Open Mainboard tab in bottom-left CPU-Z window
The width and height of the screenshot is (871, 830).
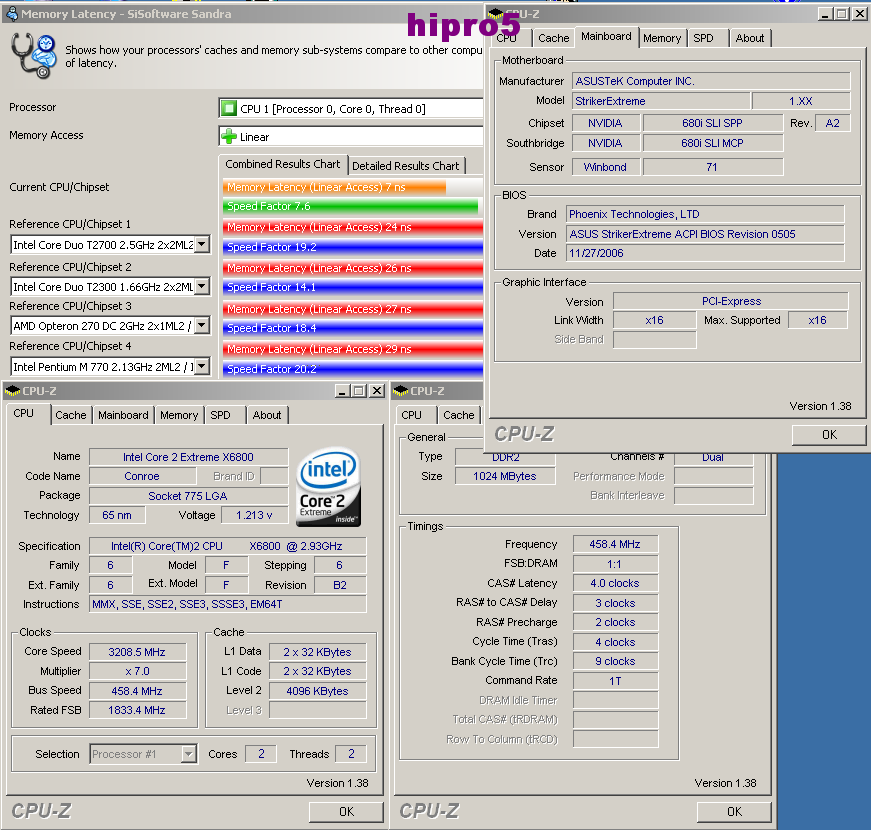coord(123,415)
